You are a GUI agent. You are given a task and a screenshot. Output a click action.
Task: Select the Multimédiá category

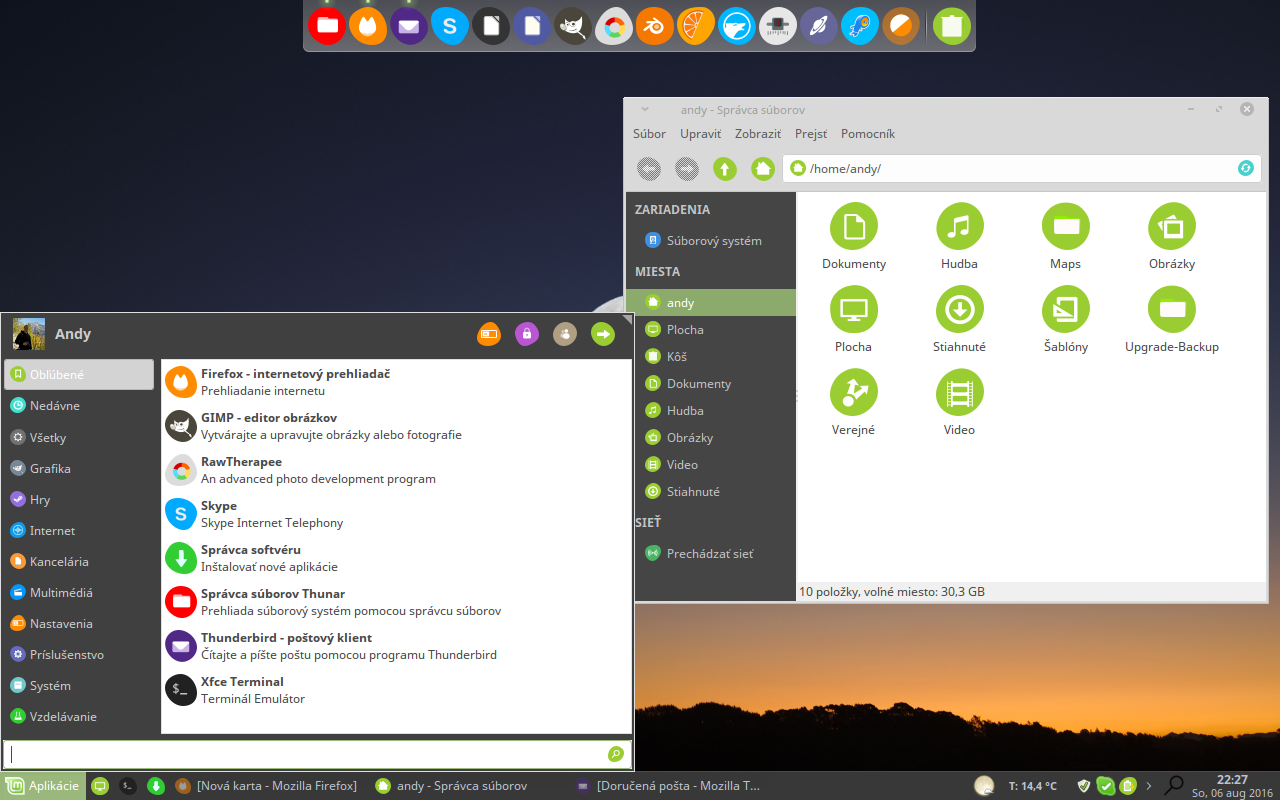(79, 592)
